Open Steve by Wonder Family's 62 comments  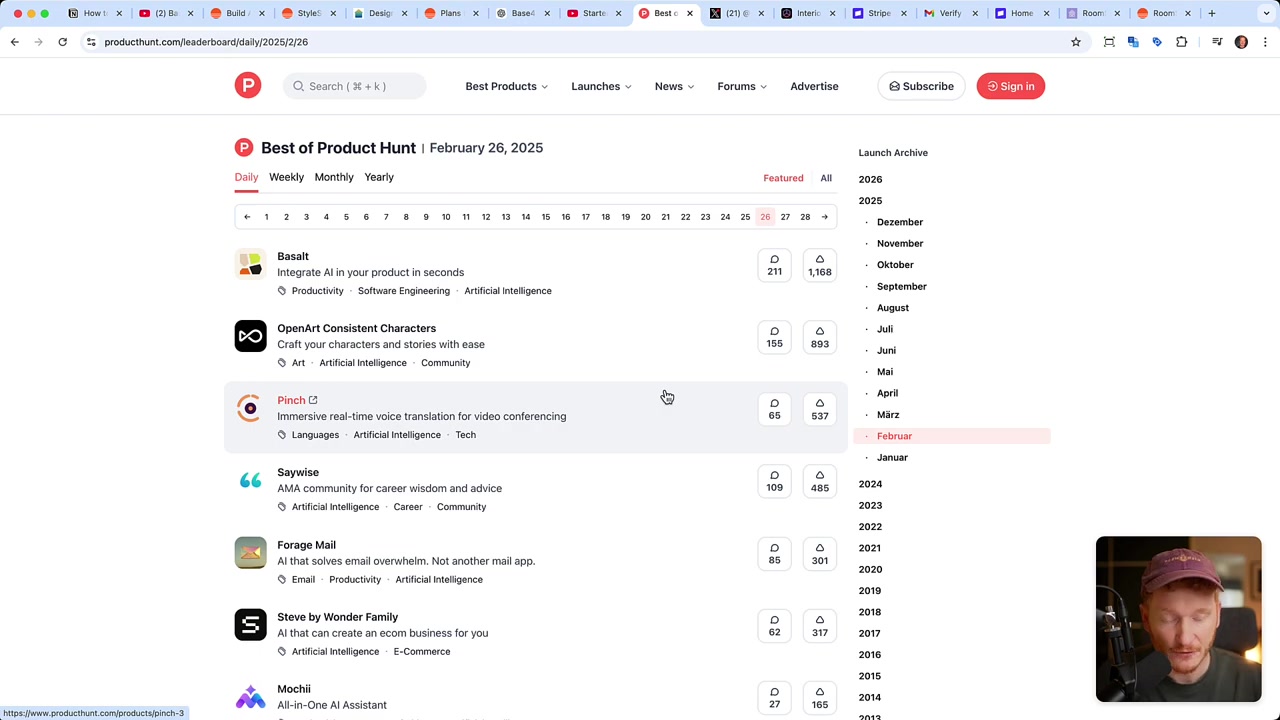(x=775, y=626)
